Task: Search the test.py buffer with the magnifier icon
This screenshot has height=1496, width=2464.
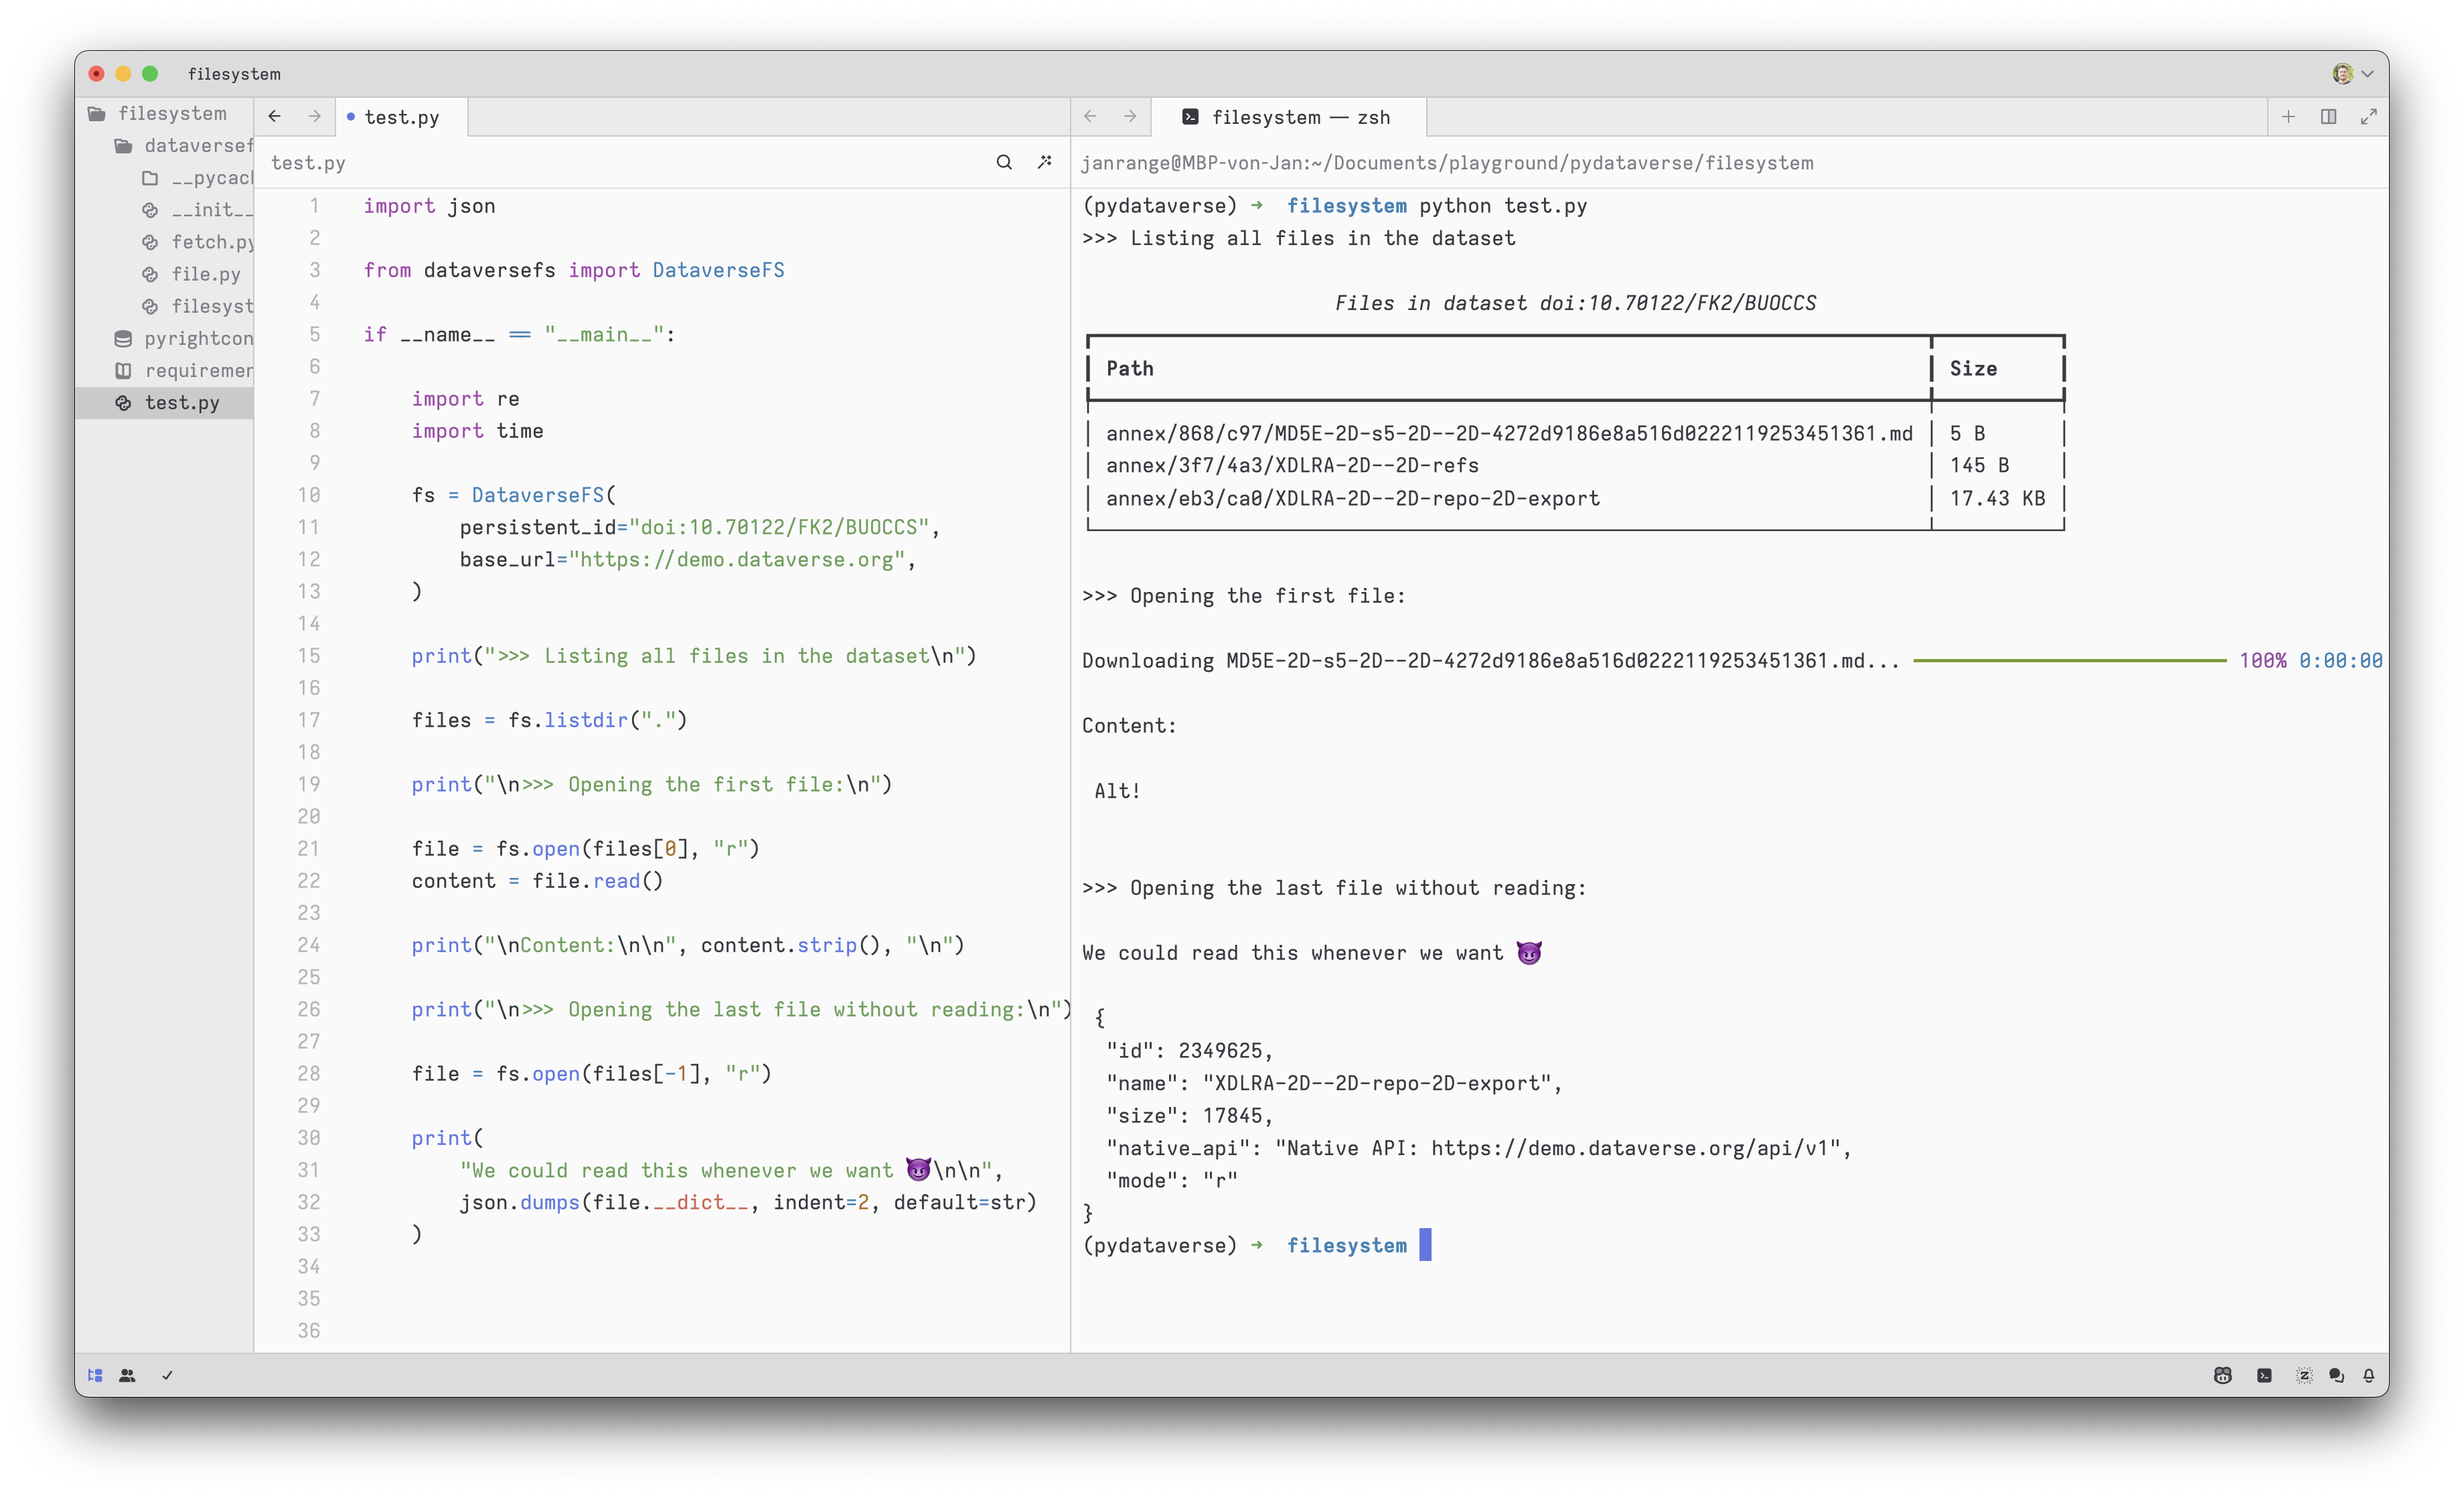Action: (x=1004, y=162)
